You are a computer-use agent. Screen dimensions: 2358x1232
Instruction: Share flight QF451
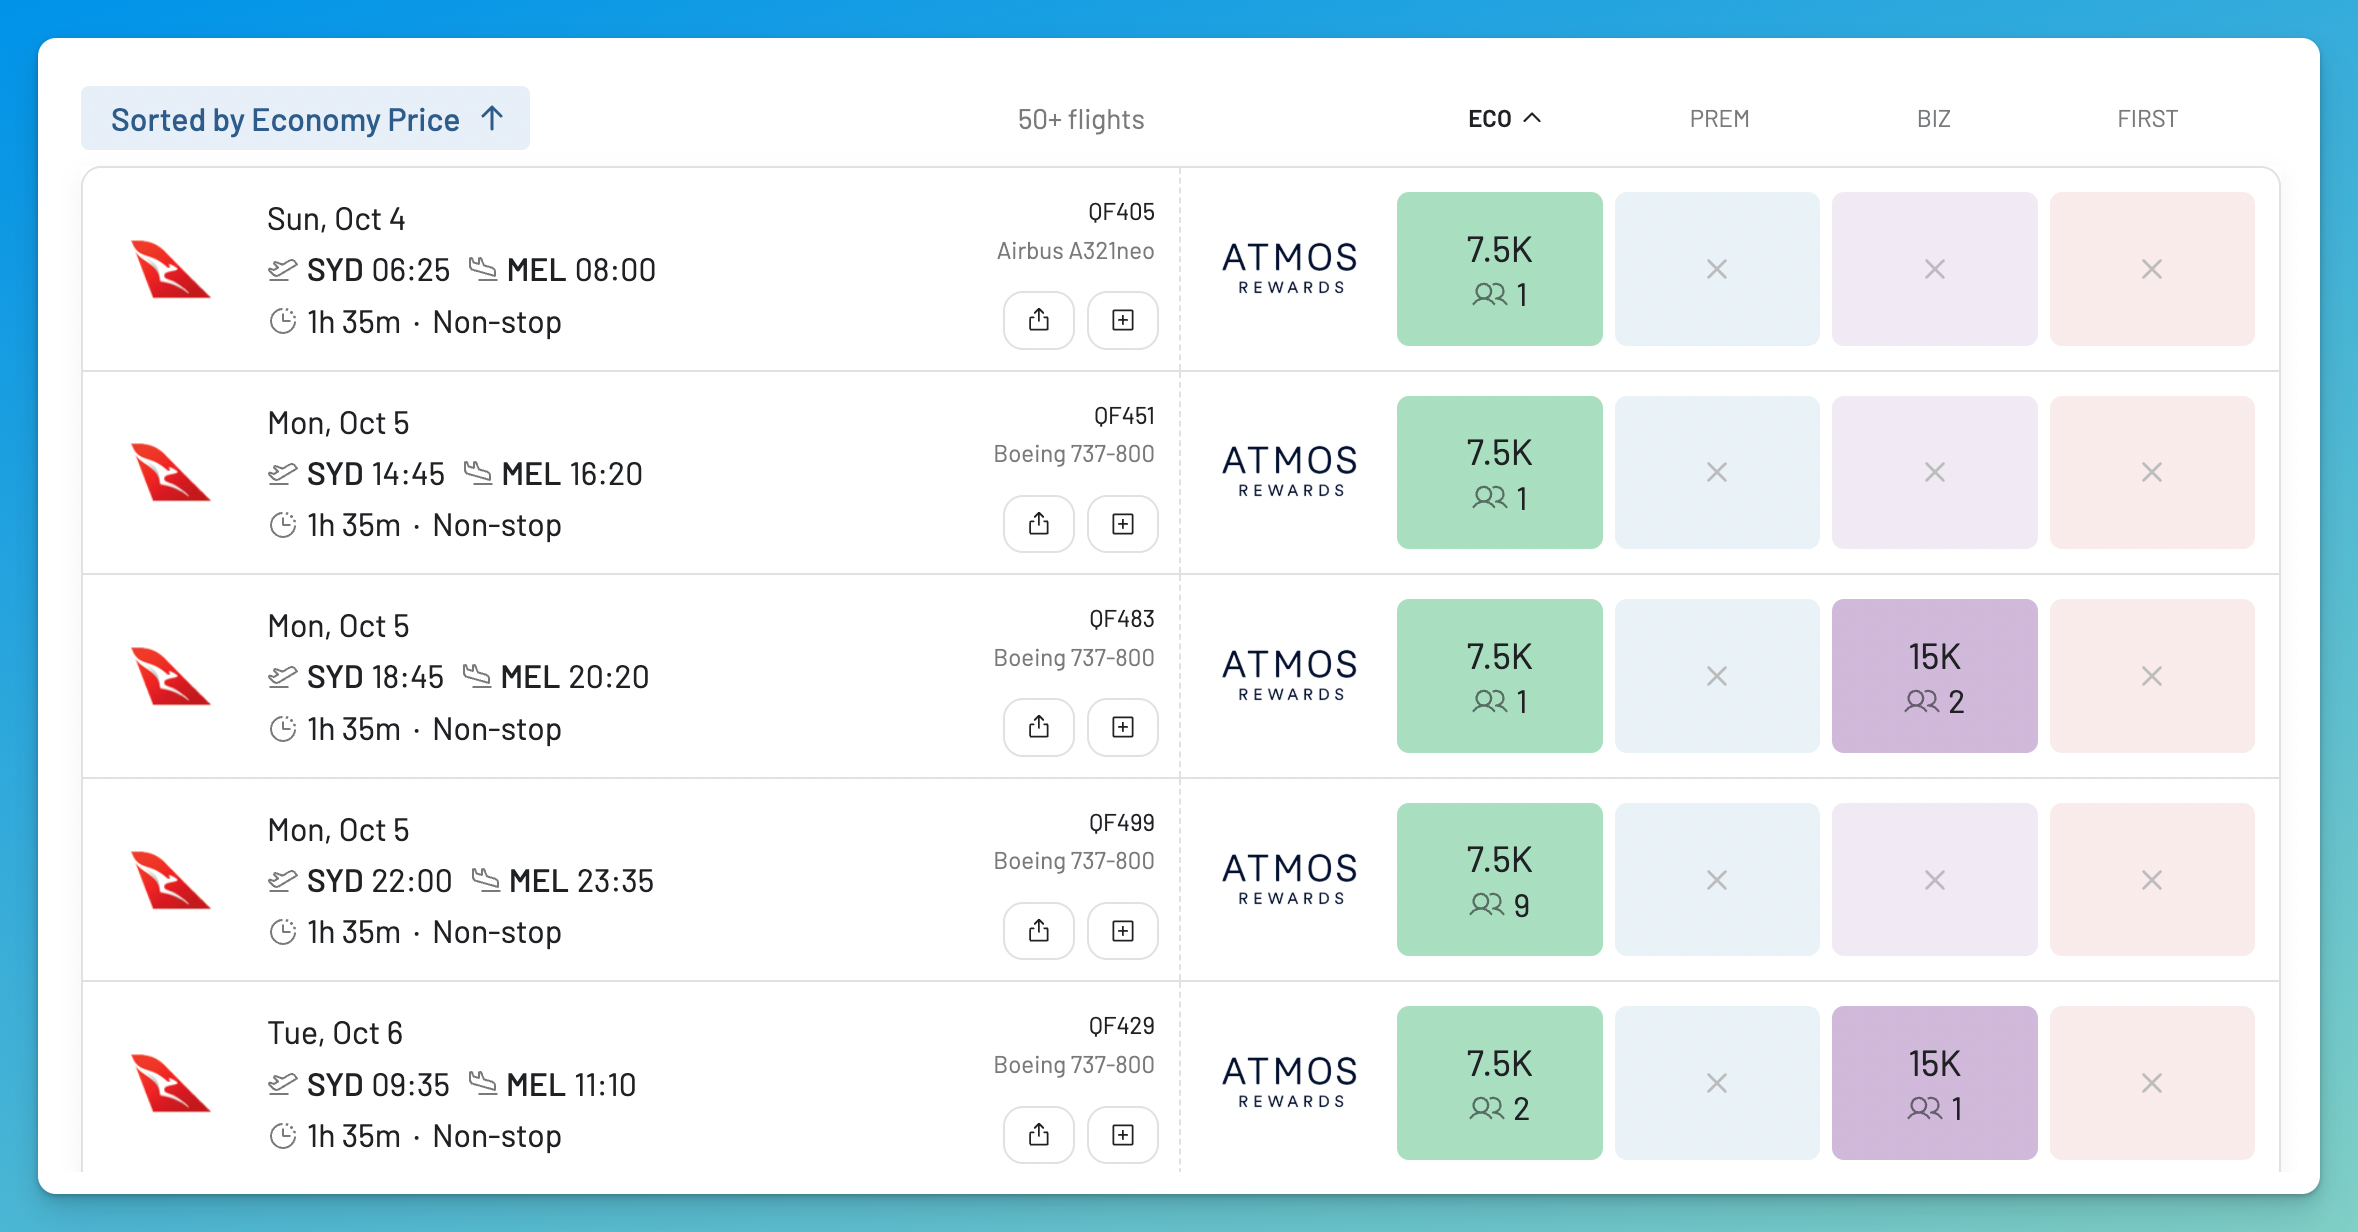pyautogui.click(x=1039, y=524)
